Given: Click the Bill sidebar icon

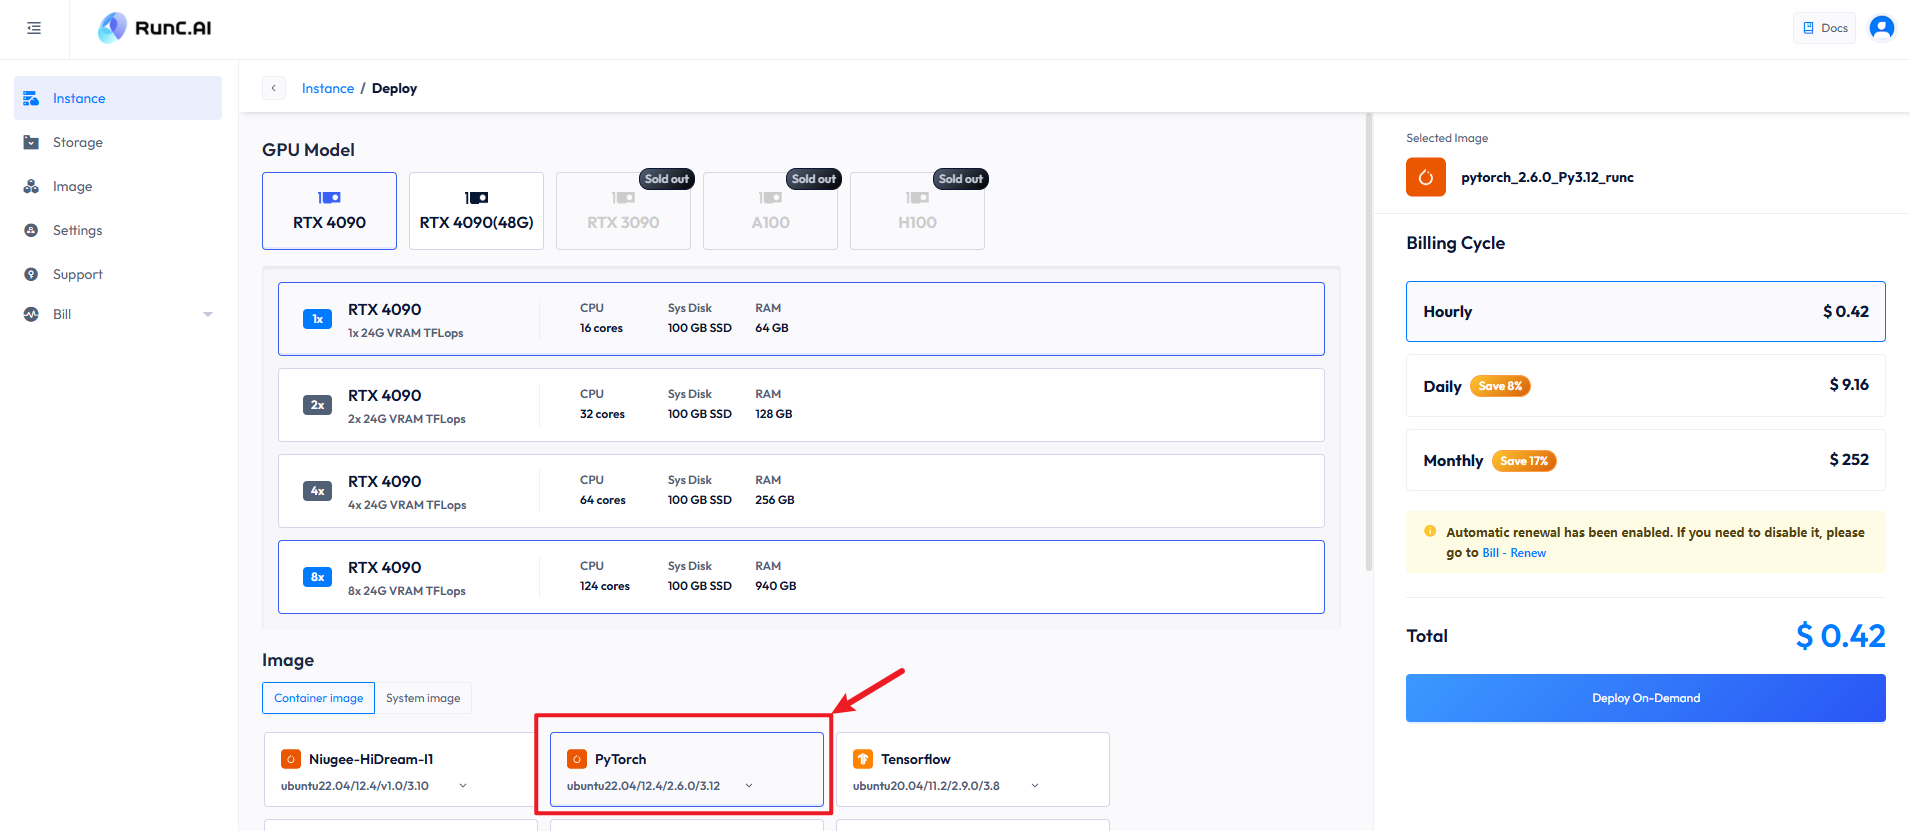Looking at the screenshot, I should [31, 314].
